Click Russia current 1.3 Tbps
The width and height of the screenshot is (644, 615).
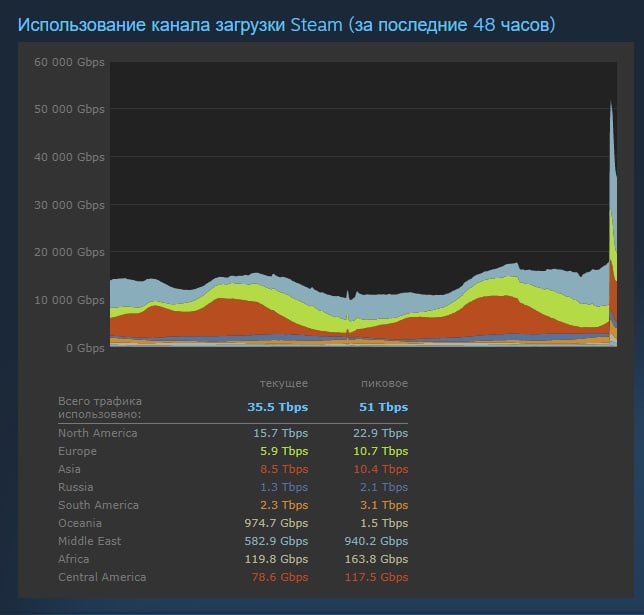coord(284,487)
